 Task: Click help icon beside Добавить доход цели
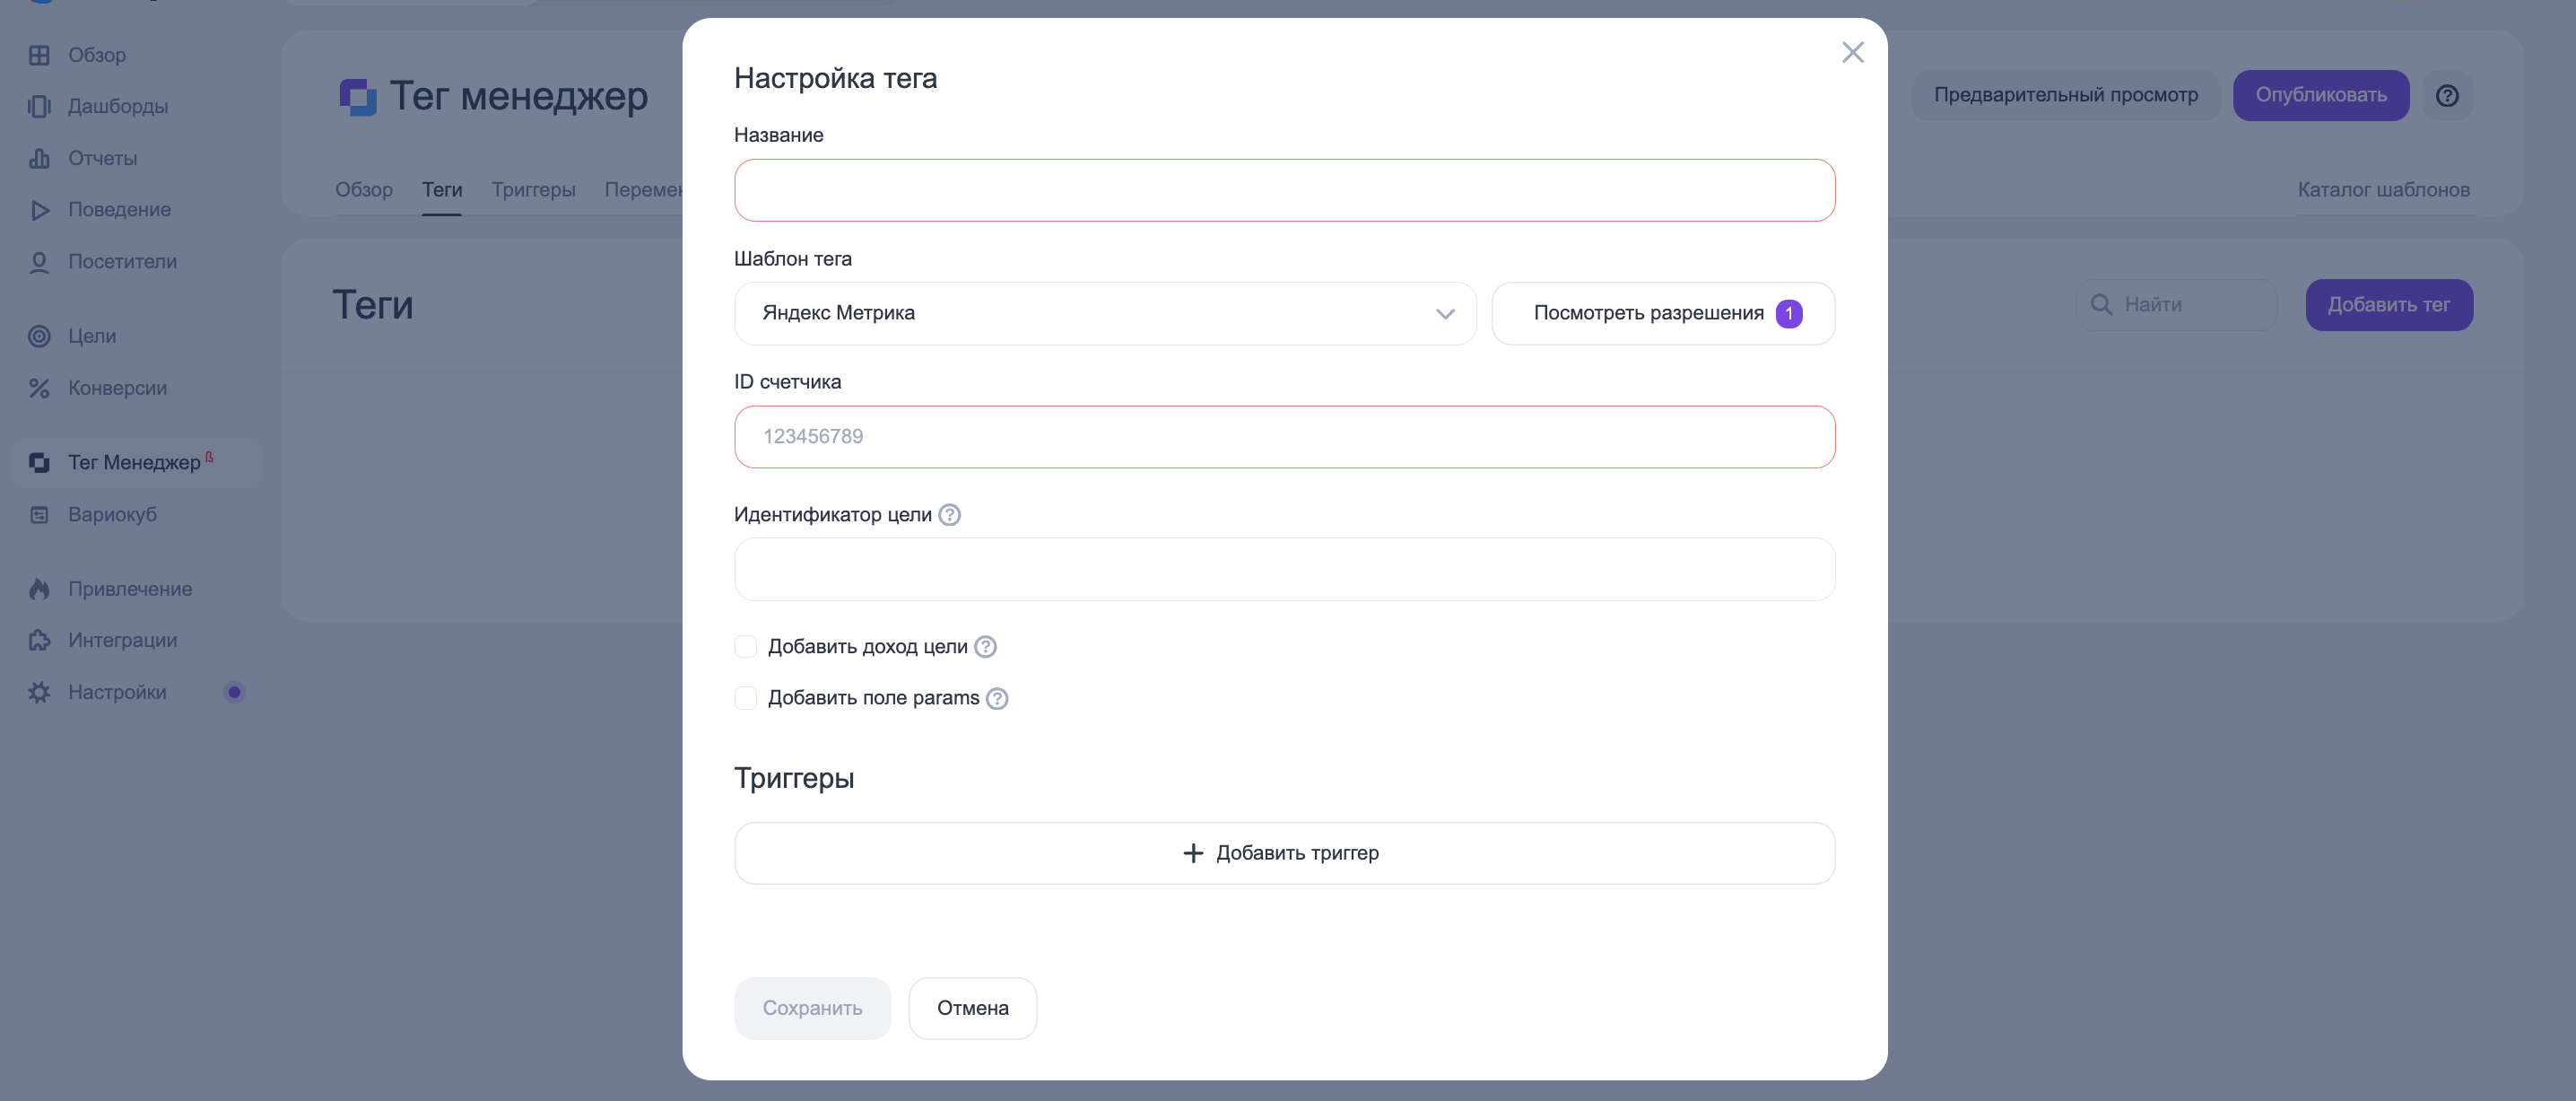click(x=985, y=647)
